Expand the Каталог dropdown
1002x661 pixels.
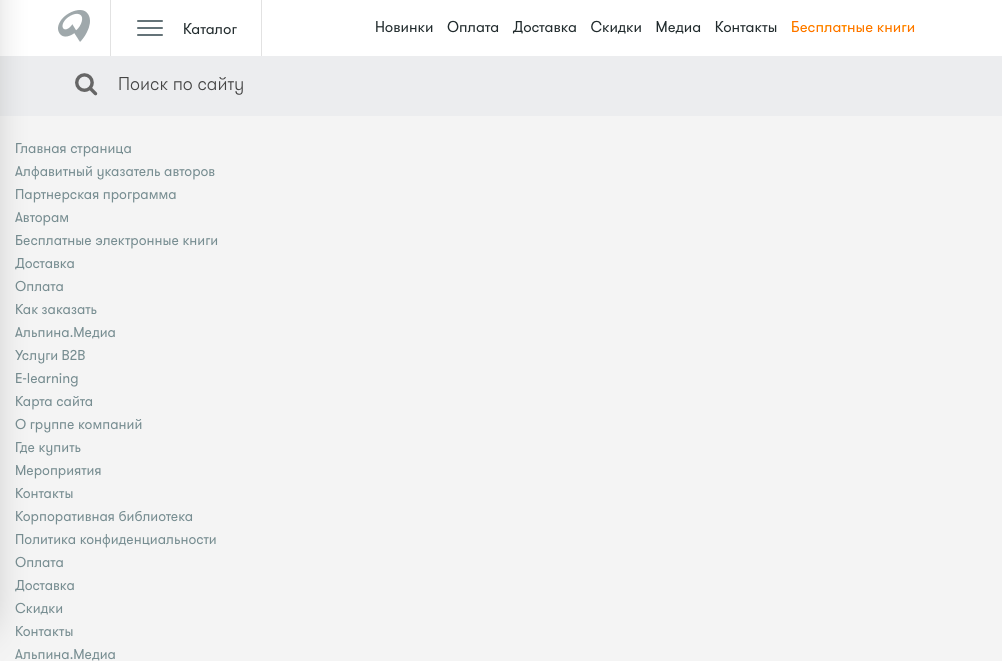tap(209, 29)
